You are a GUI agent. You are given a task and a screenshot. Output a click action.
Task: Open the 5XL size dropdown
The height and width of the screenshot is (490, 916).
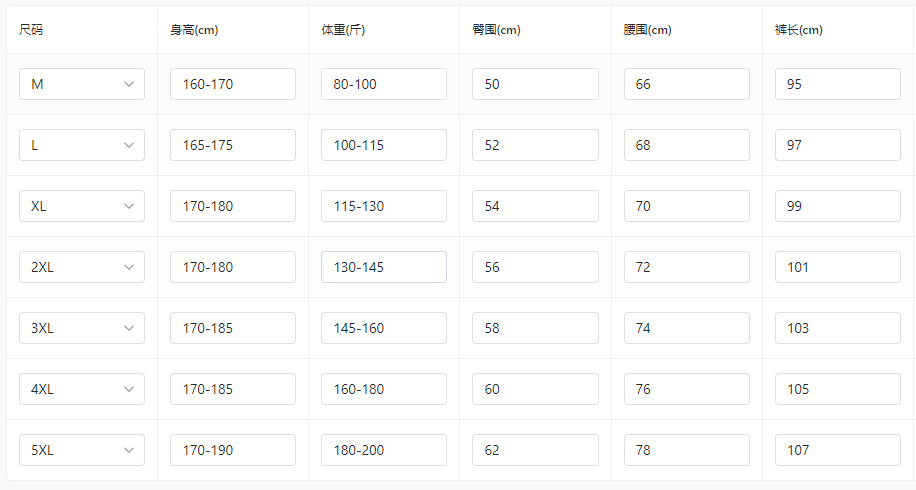tap(82, 450)
